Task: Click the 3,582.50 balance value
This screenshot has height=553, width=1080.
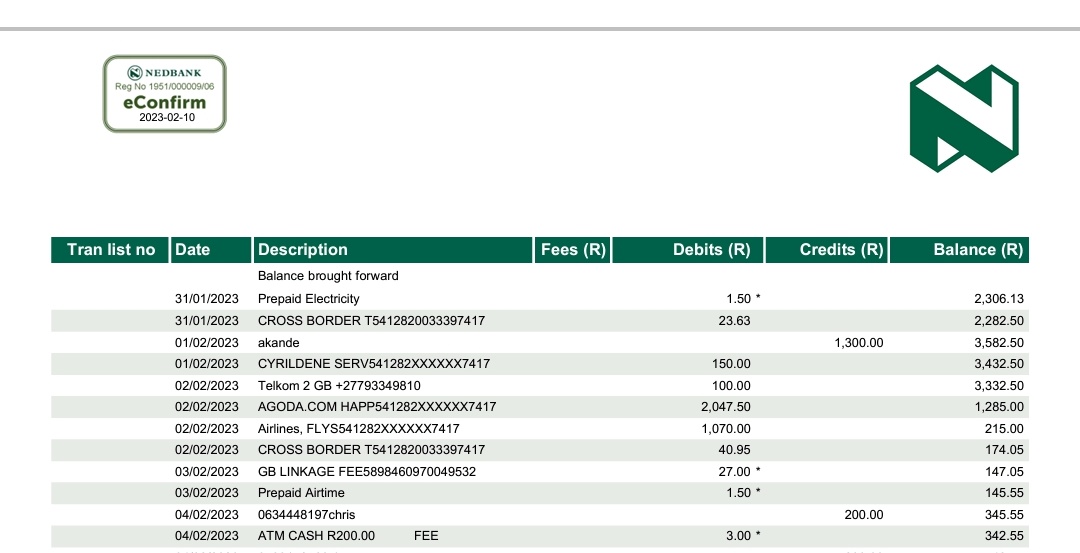Action: click(x=999, y=343)
